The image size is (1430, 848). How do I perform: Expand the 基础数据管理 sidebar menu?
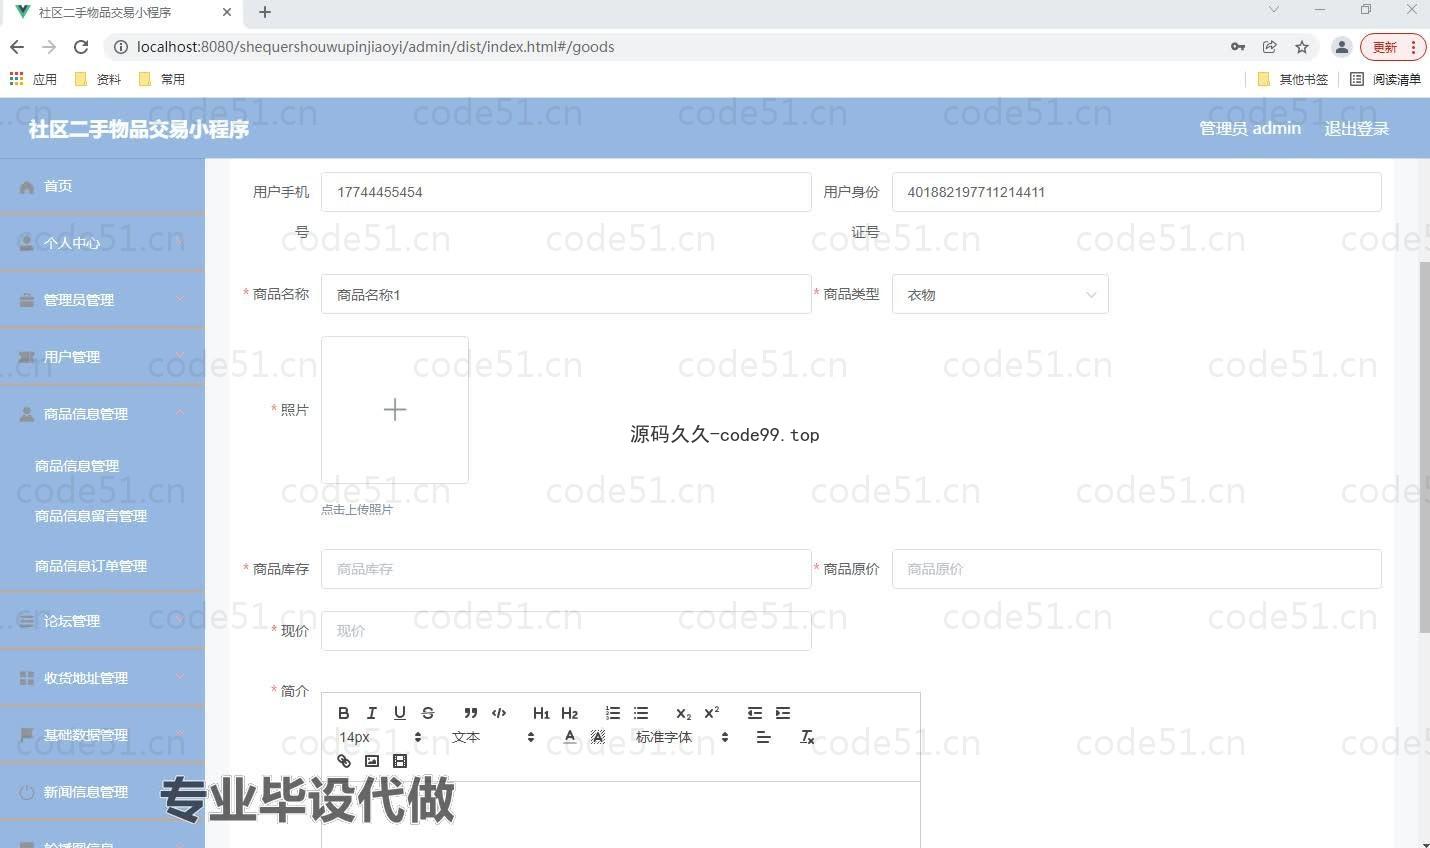coord(102,735)
